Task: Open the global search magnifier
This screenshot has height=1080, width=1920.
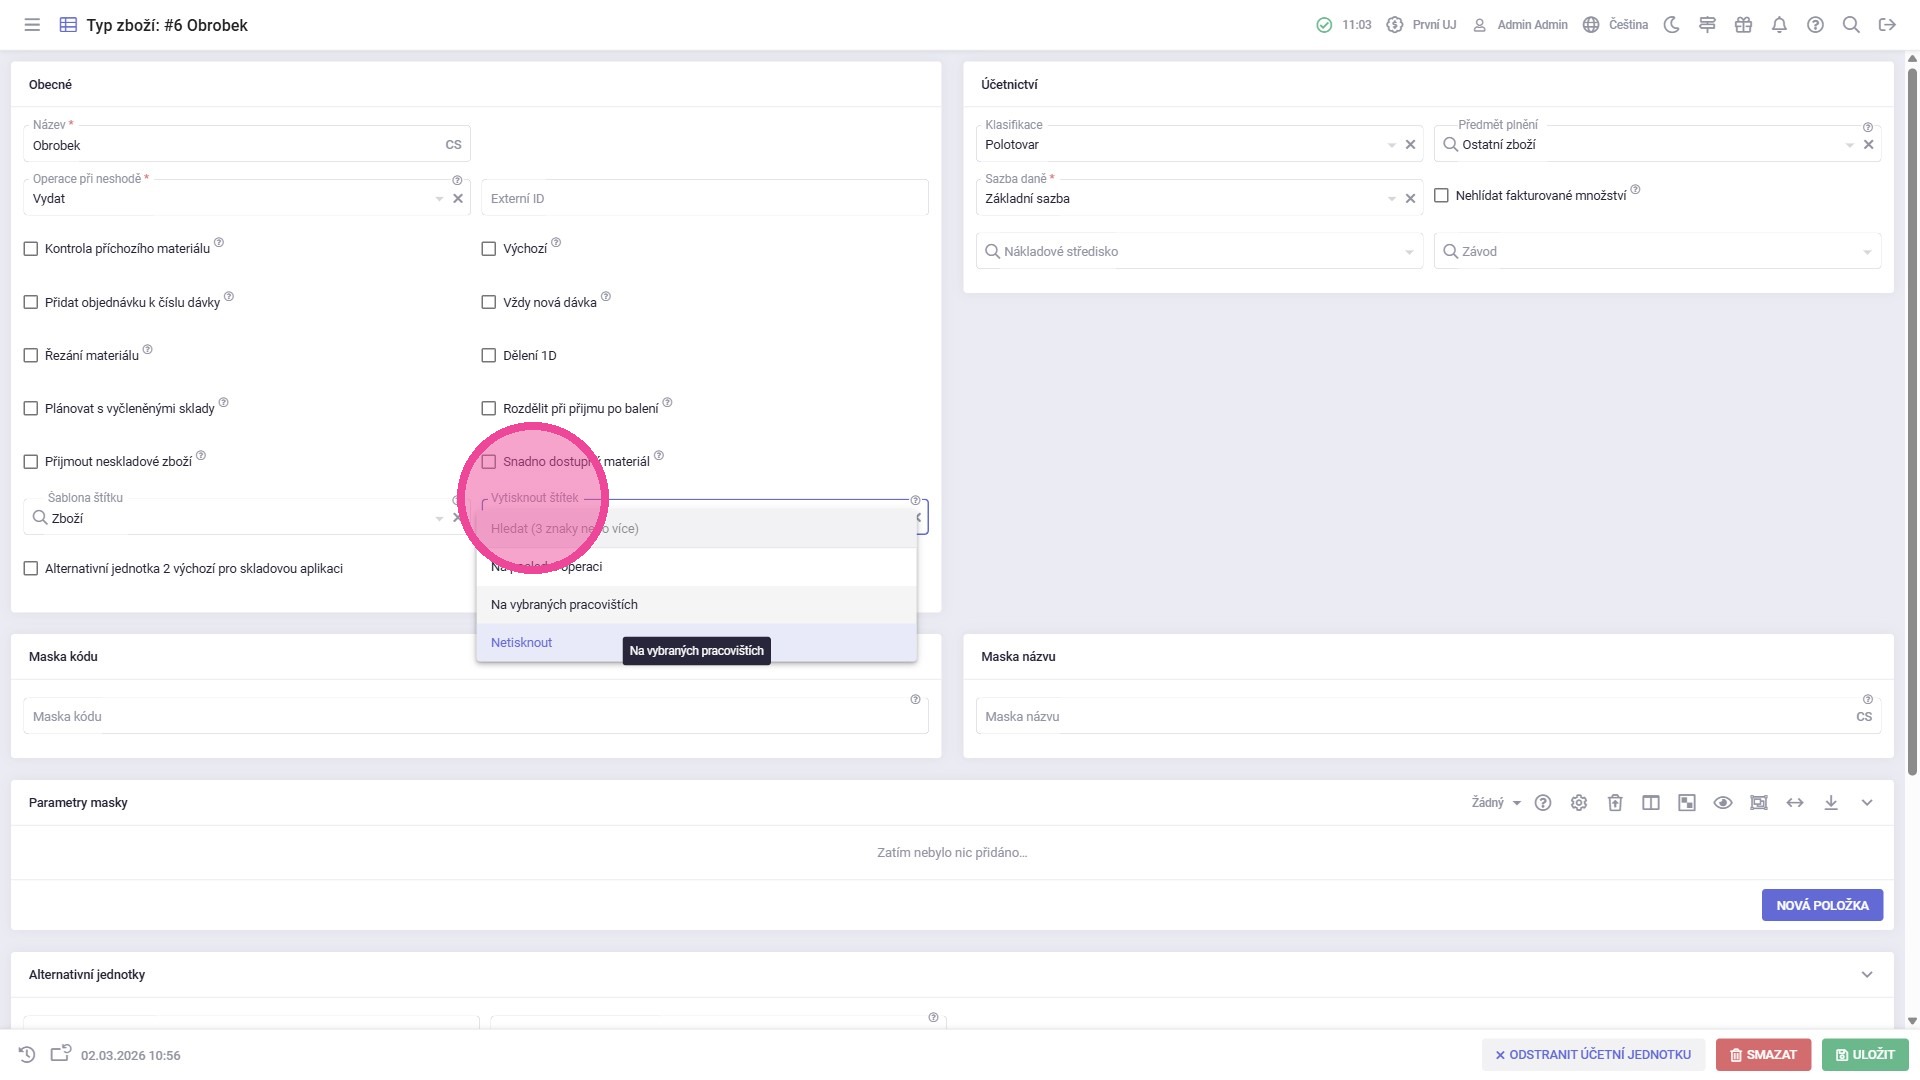Action: click(1851, 25)
